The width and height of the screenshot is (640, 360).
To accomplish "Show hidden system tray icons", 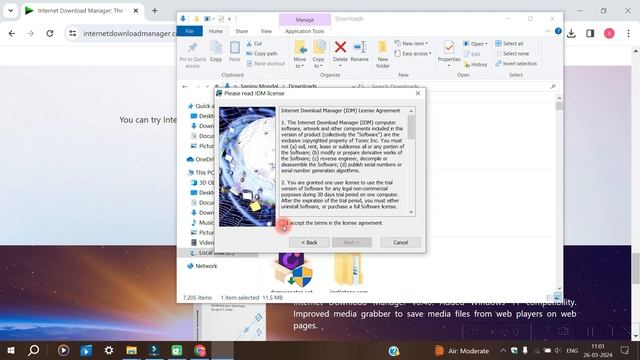I will [x=503, y=351].
